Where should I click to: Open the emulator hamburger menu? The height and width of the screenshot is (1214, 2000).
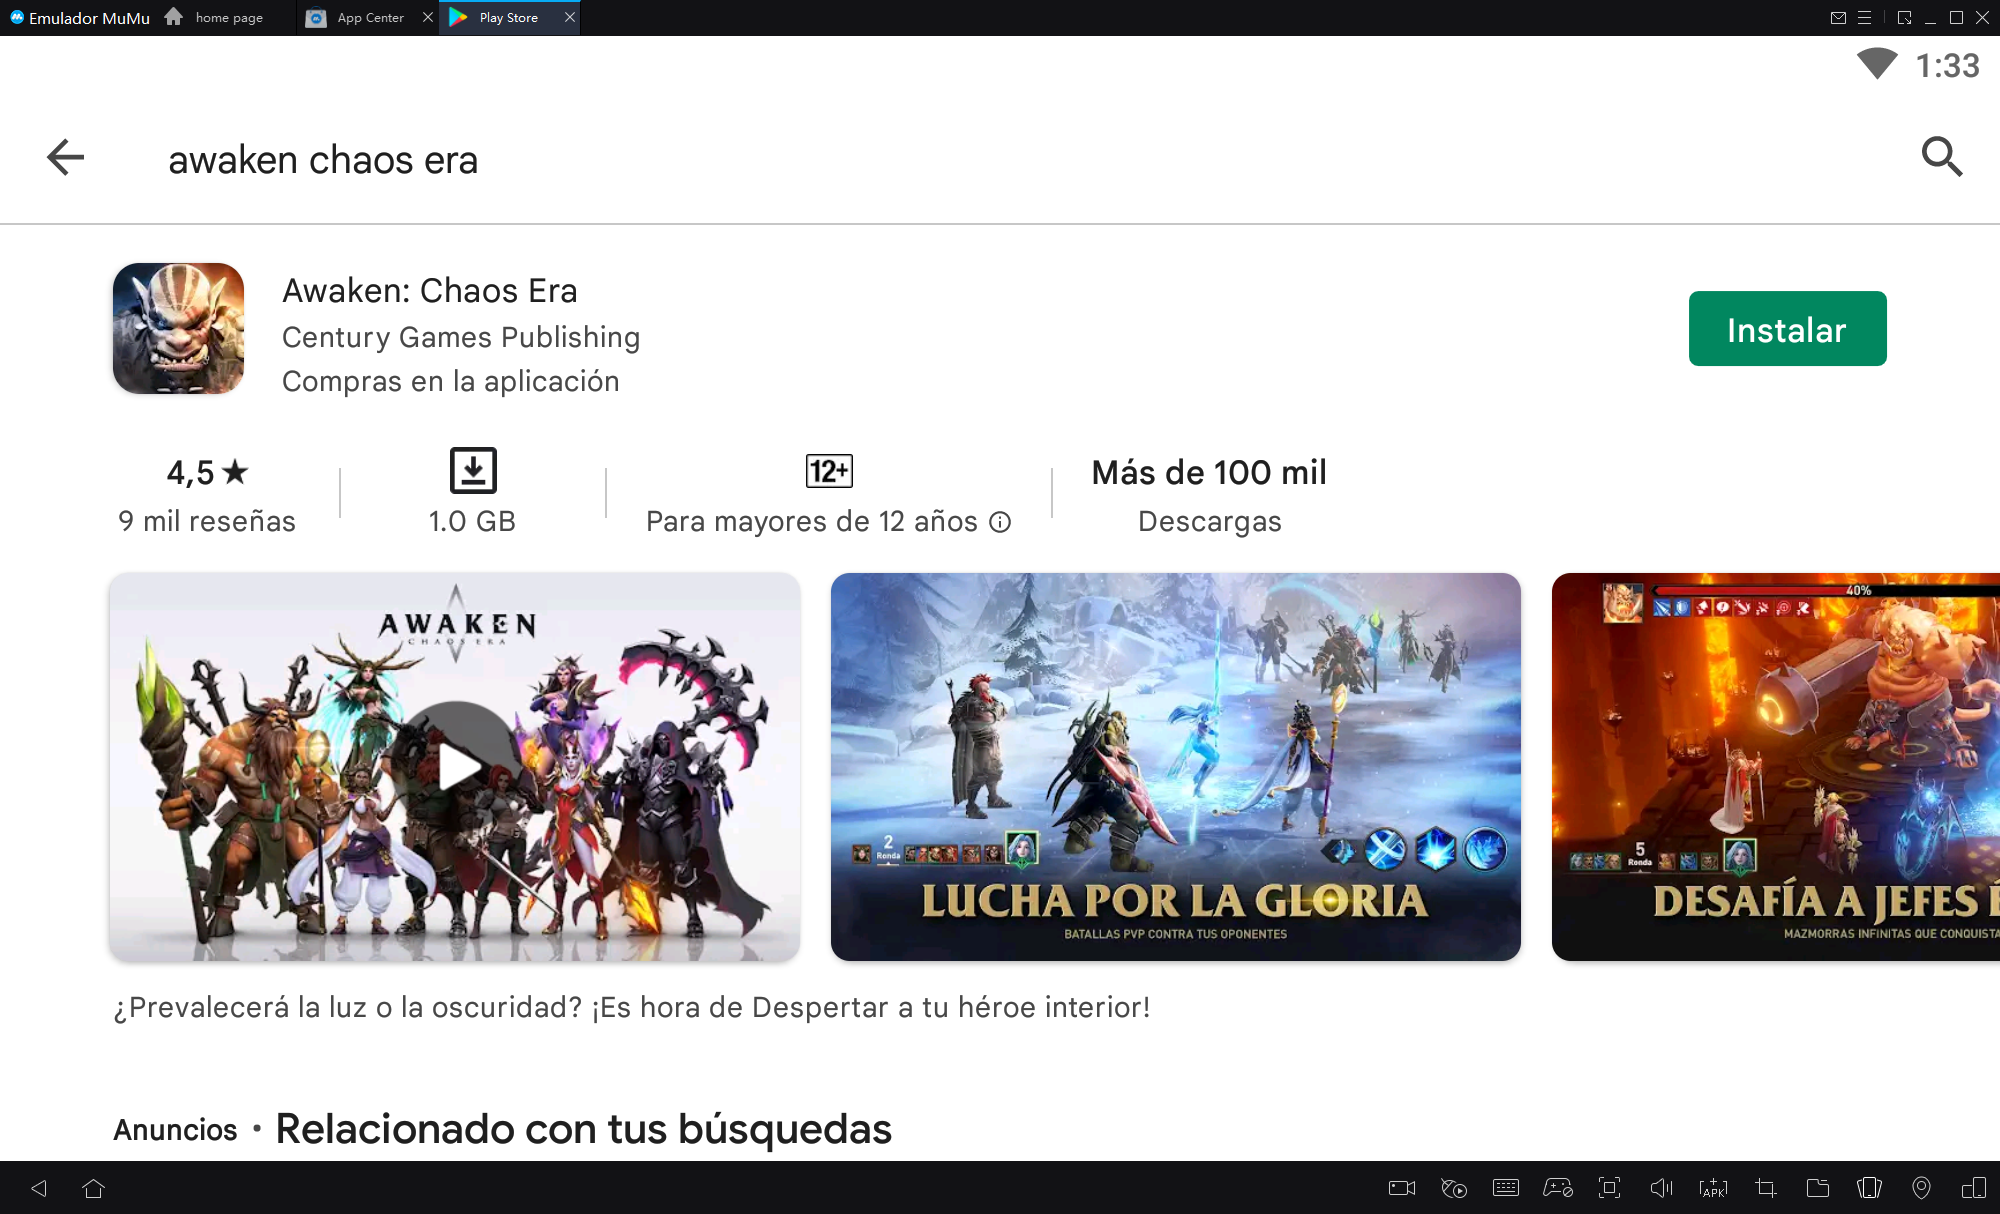tap(1864, 18)
